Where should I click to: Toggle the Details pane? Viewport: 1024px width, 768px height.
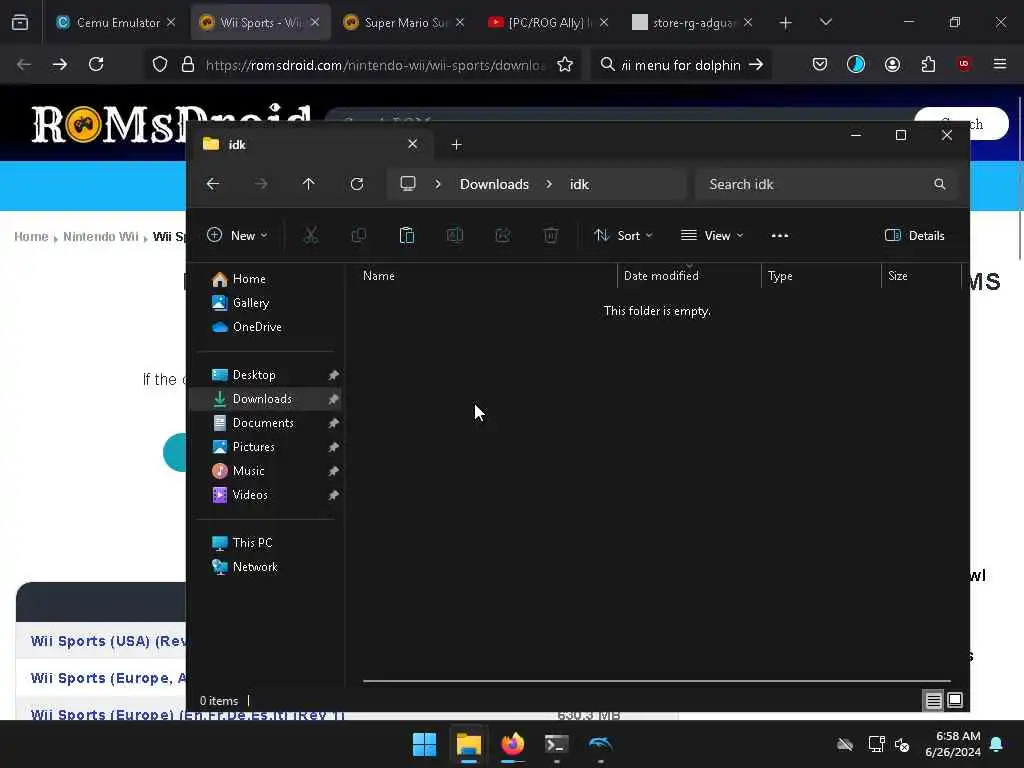click(x=914, y=236)
